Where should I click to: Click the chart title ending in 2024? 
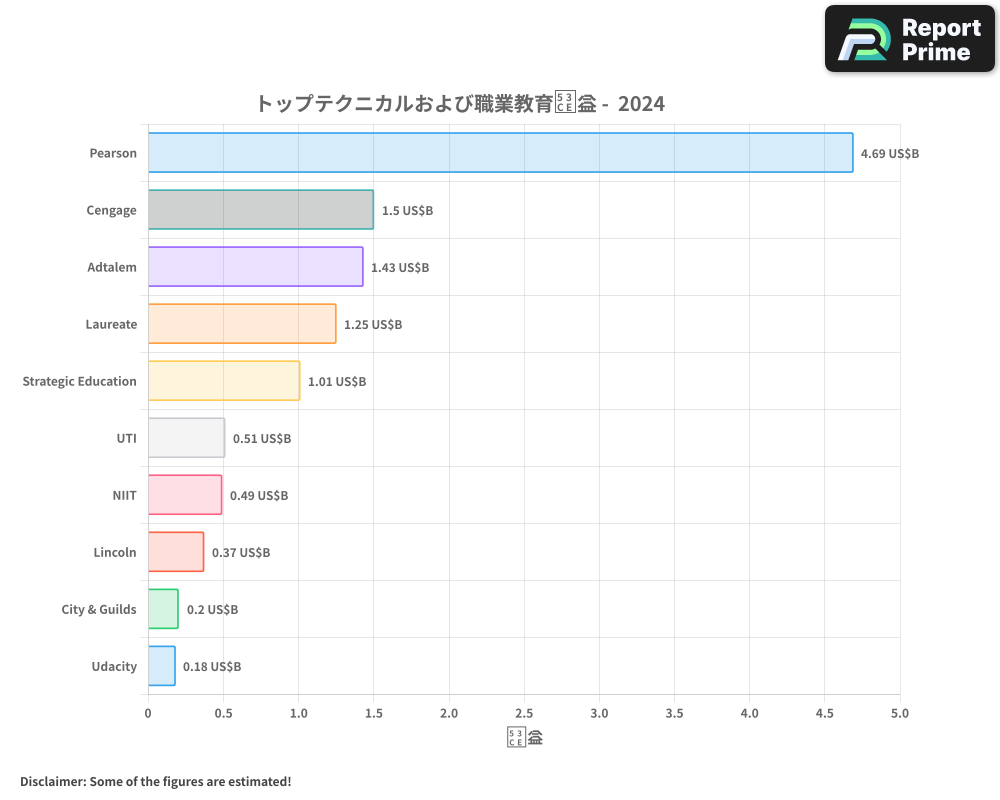[x=460, y=103]
